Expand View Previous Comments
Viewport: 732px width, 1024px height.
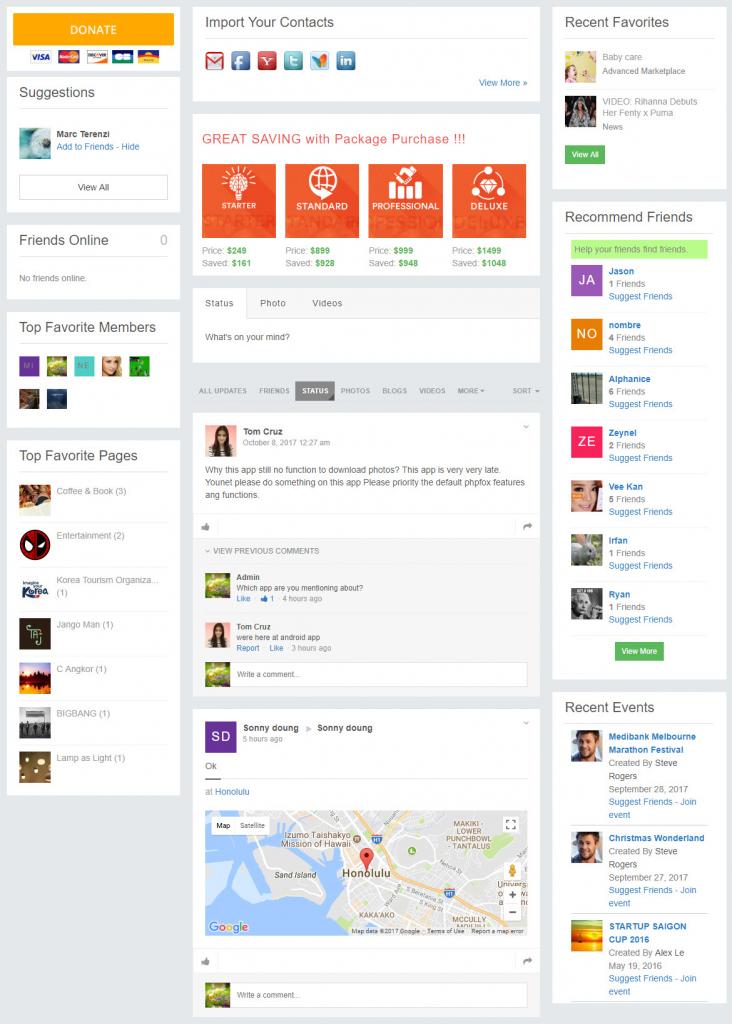coord(262,551)
